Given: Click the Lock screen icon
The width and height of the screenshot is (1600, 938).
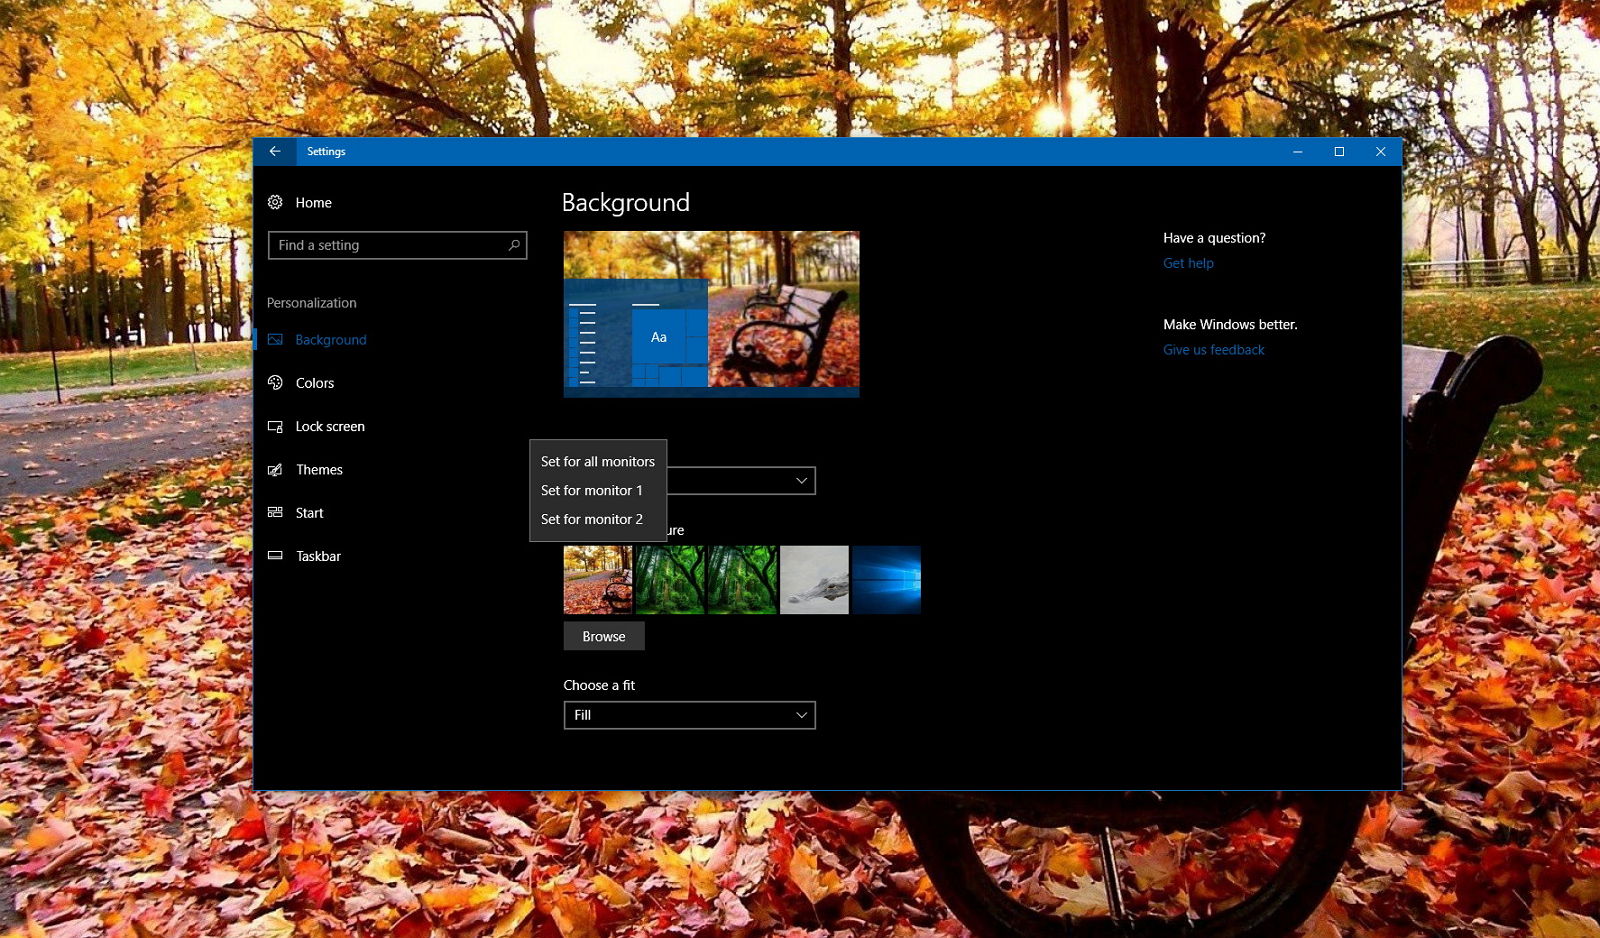Looking at the screenshot, I should [x=275, y=426].
